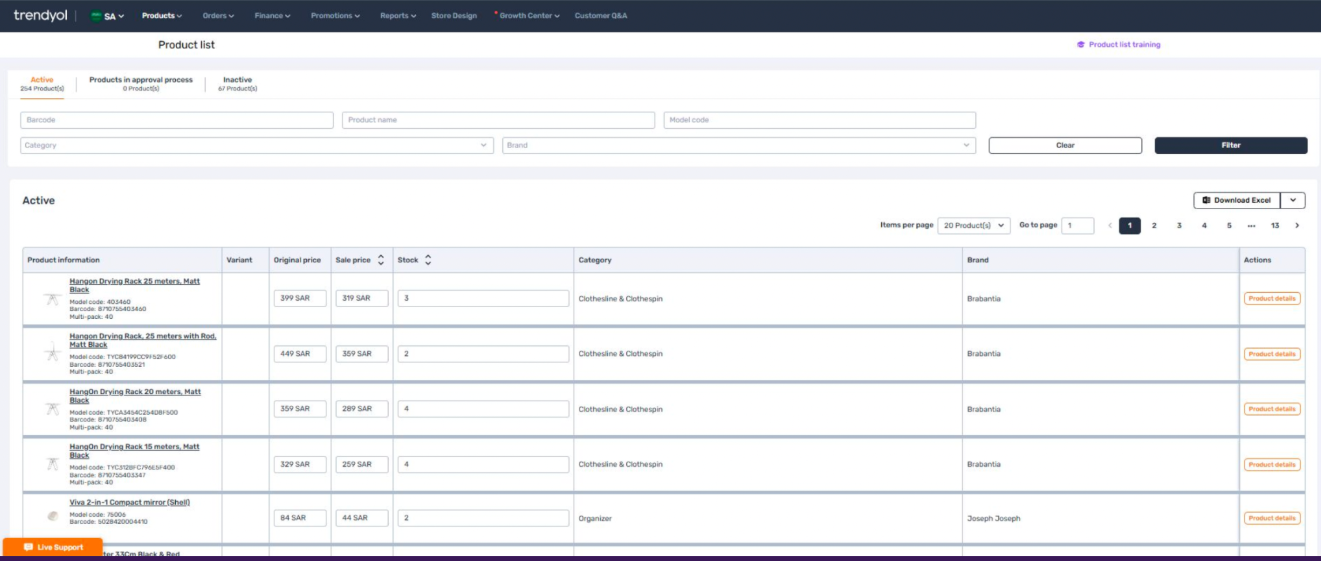The width and height of the screenshot is (1321, 561).
Task: Go to the previous page arrow
Action: click(1108, 226)
